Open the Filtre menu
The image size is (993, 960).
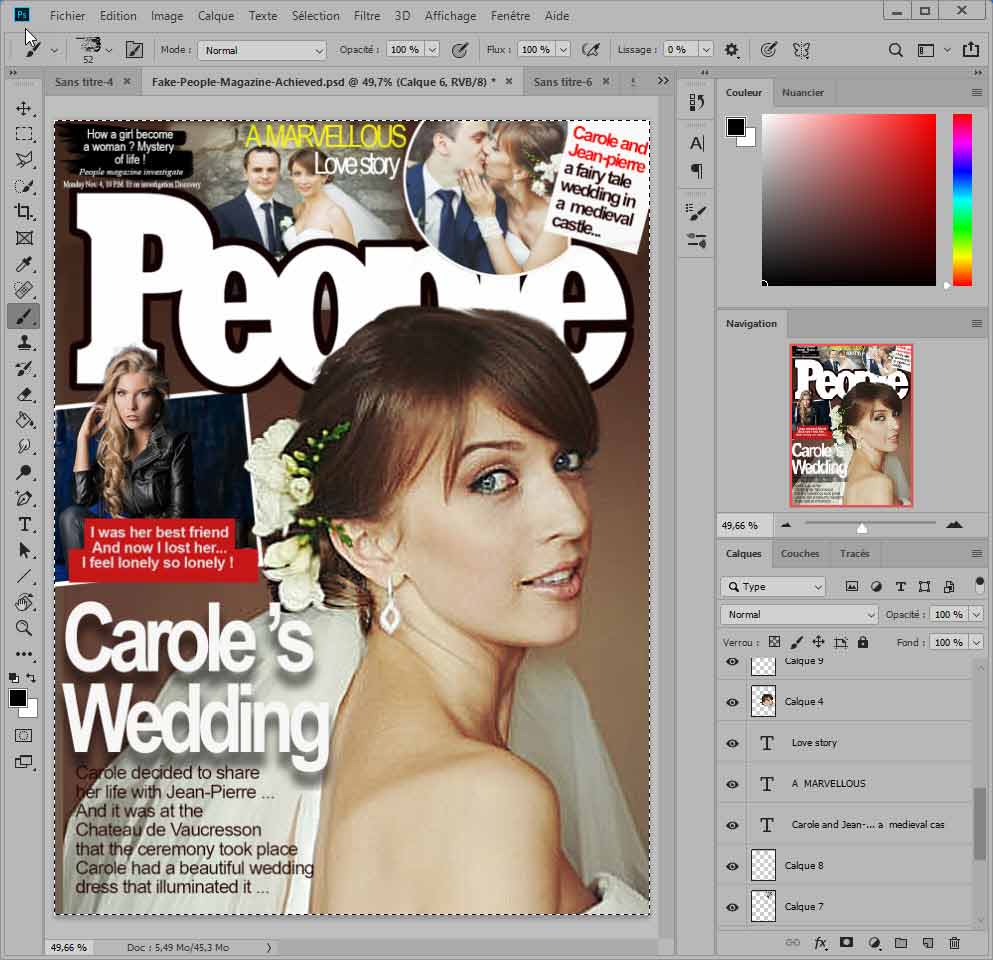[367, 16]
